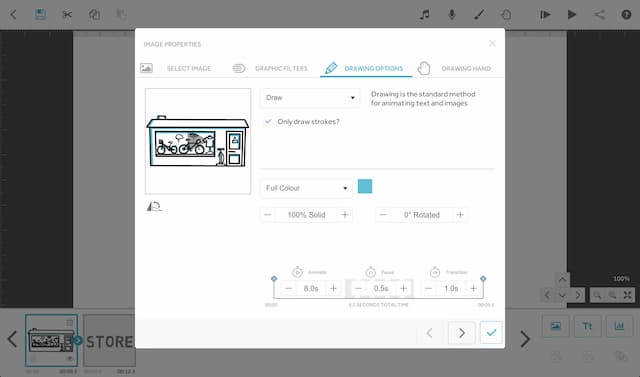Decrease Animate time from 8.0s
Image resolution: width=640 pixels, height=377 pixels.
point(288,288)
